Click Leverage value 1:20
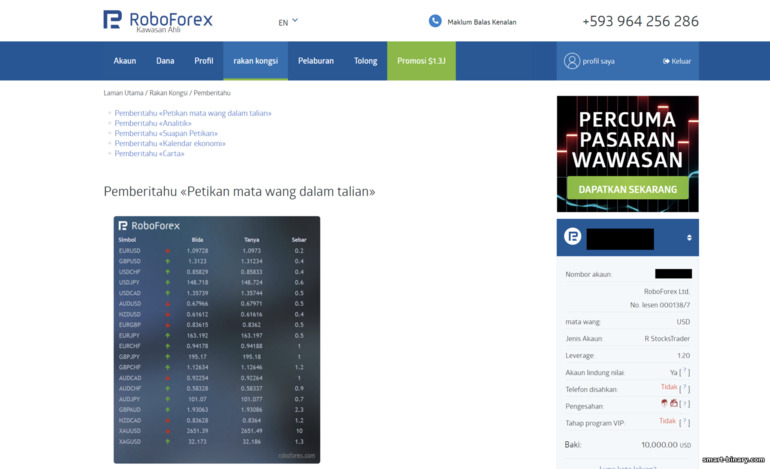 tap(684, 356)
